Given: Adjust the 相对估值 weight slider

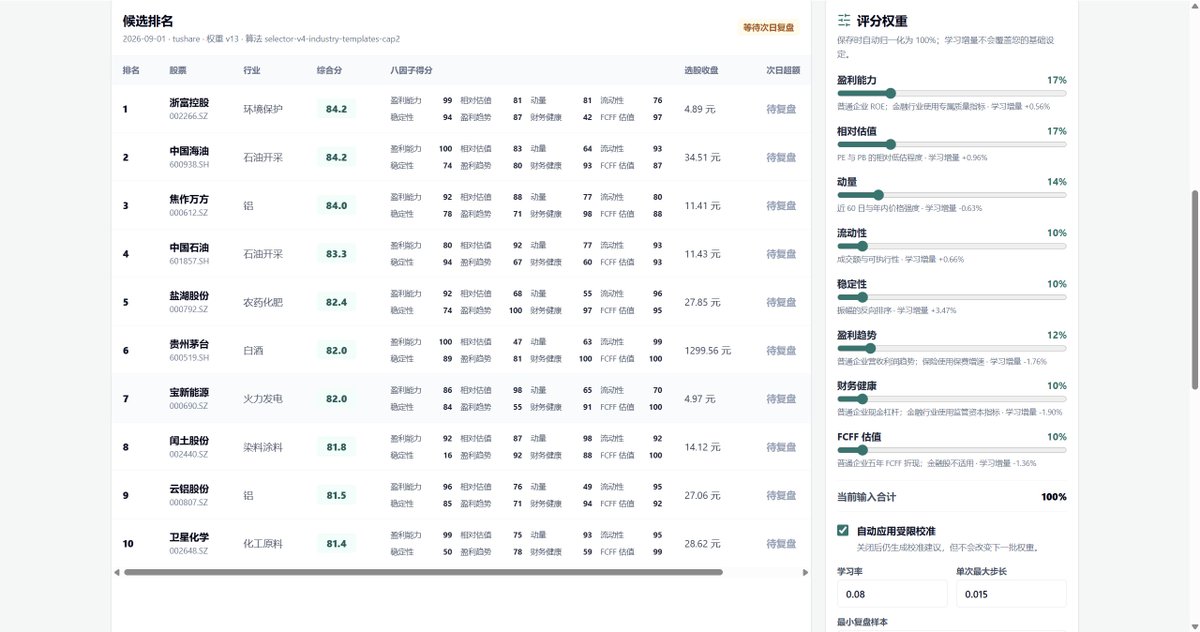Looking at the screenshot, I should click(x=951, y=144).
